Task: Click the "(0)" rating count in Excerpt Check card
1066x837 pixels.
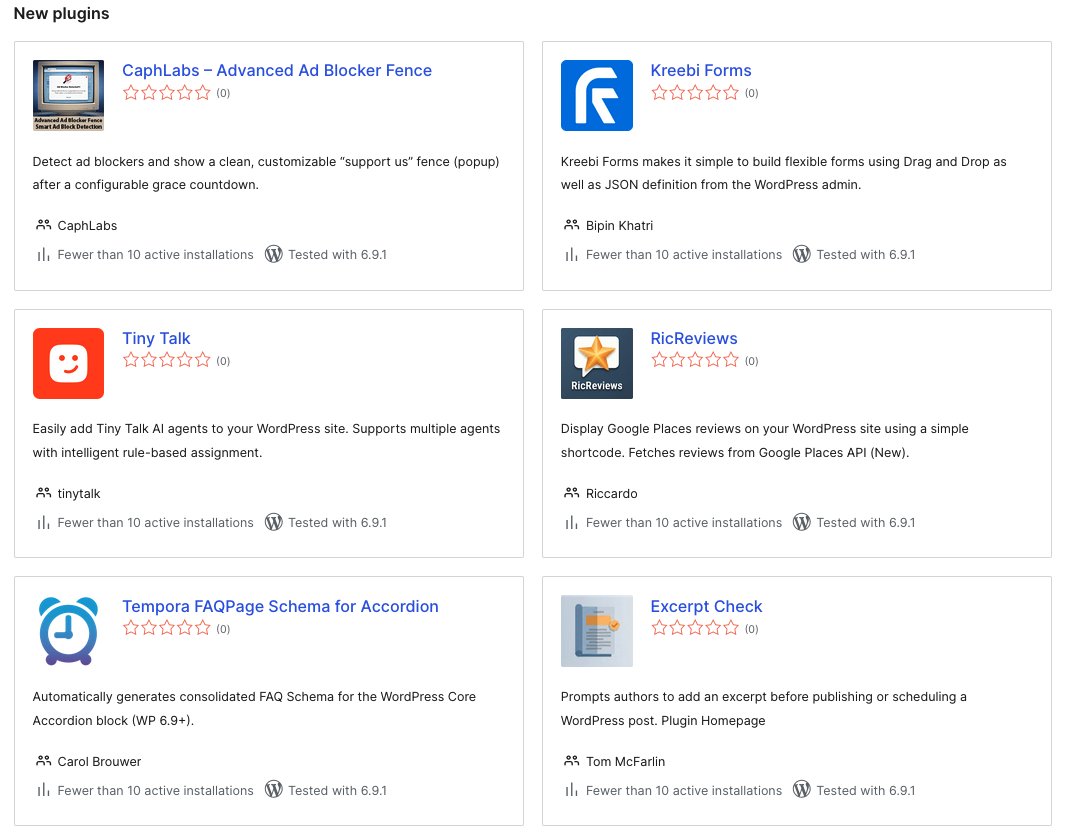Action: [x=751, y=629]
